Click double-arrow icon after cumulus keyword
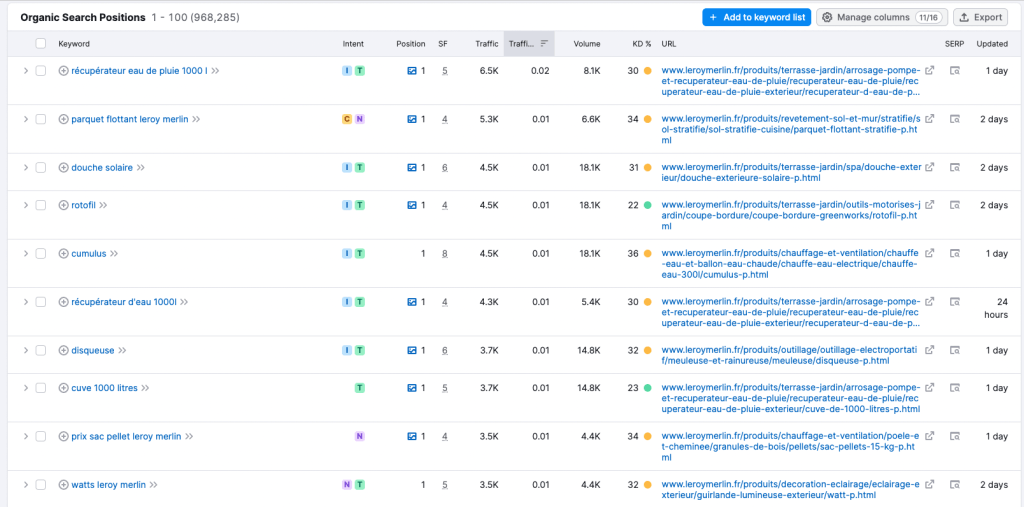 [x=114, y=254]
